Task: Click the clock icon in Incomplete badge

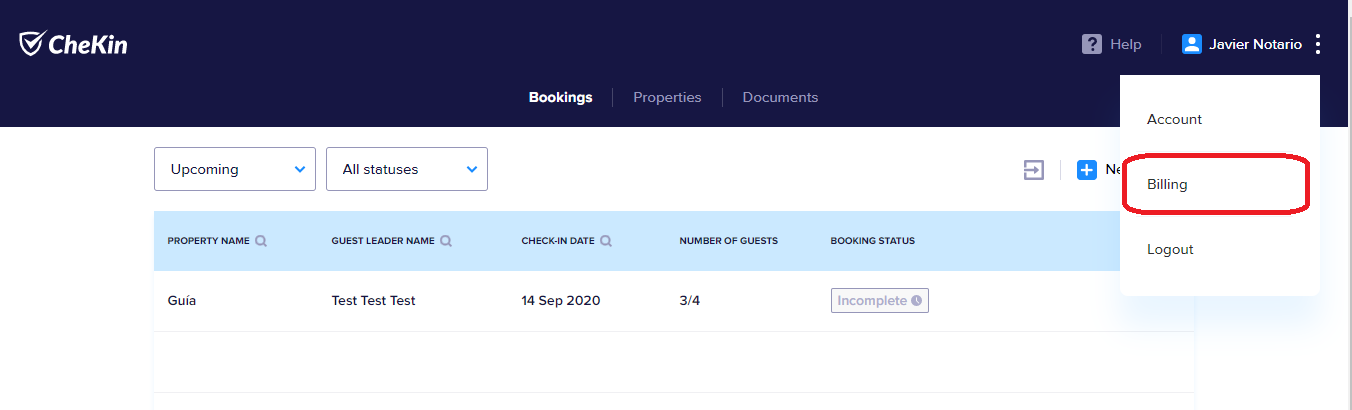Action: click(x=916, y=301)
